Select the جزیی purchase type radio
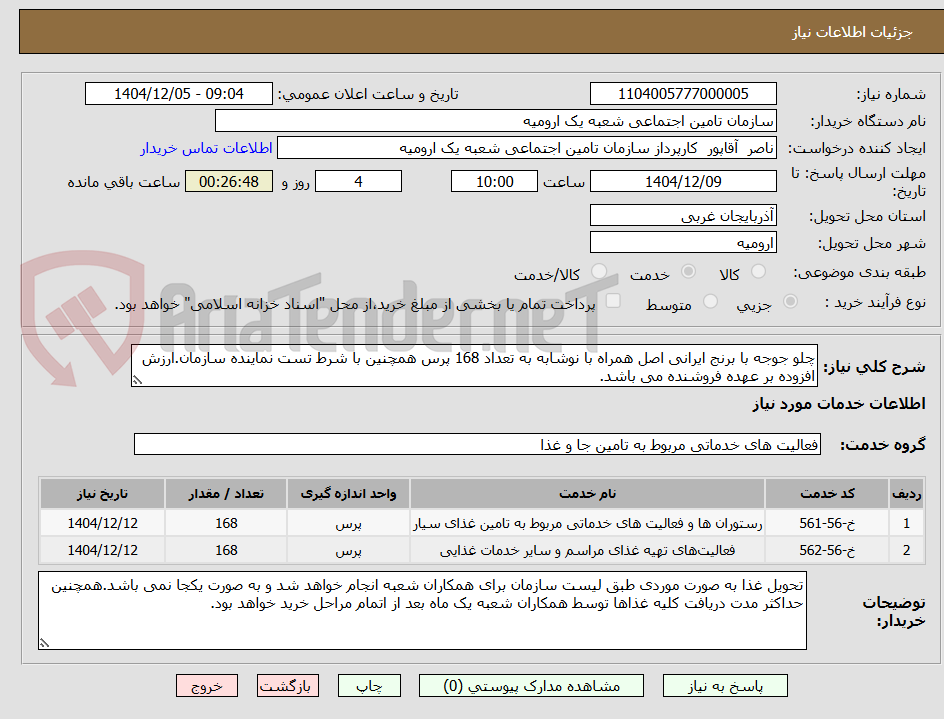This screenshot has height=719, width=944. coord(790,301)
